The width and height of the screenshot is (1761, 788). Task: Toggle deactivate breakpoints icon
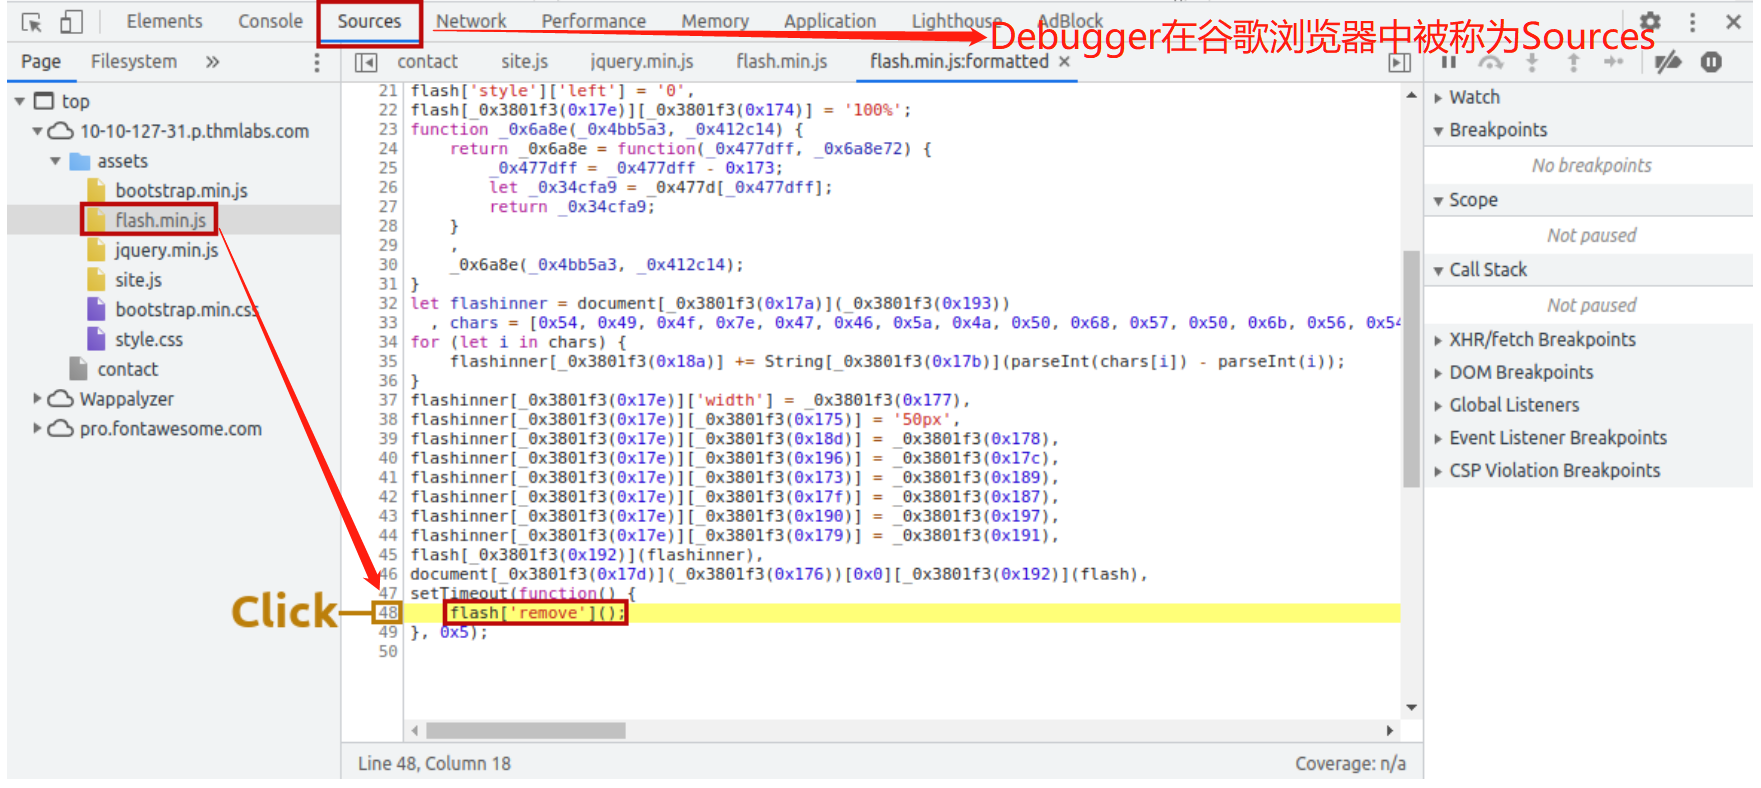1667,62
